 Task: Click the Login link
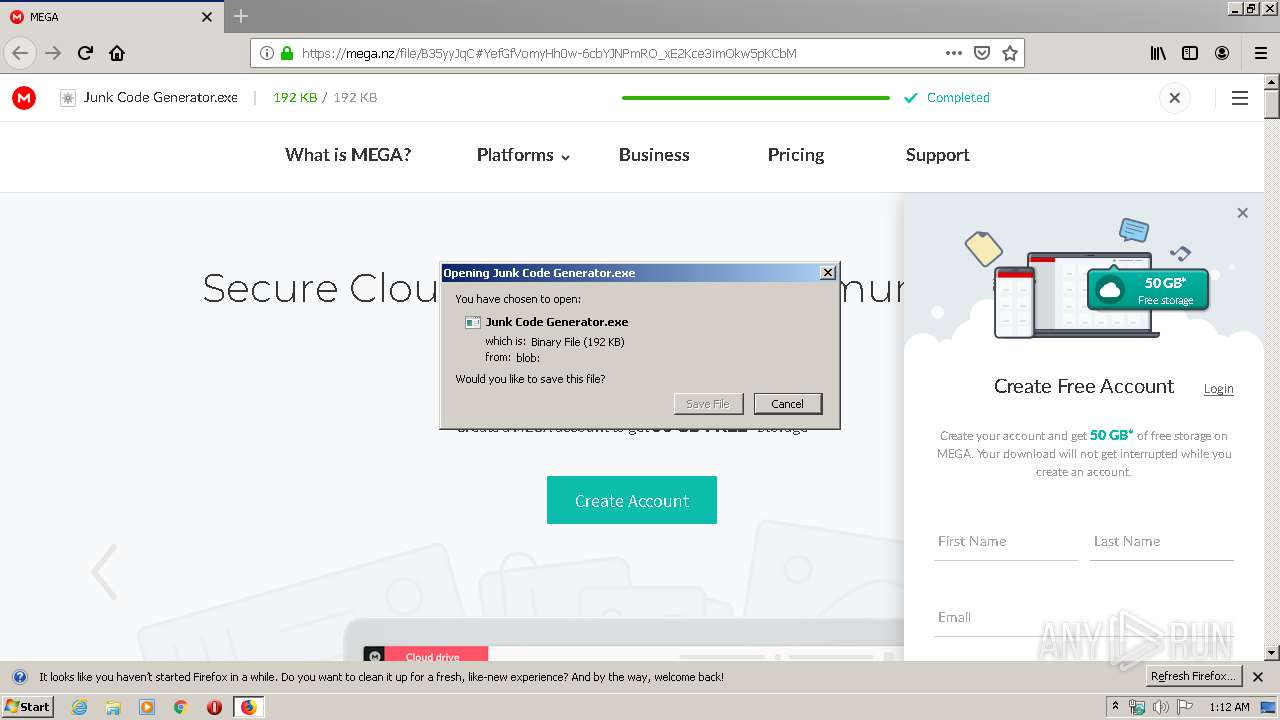[x=1218, y=389]
